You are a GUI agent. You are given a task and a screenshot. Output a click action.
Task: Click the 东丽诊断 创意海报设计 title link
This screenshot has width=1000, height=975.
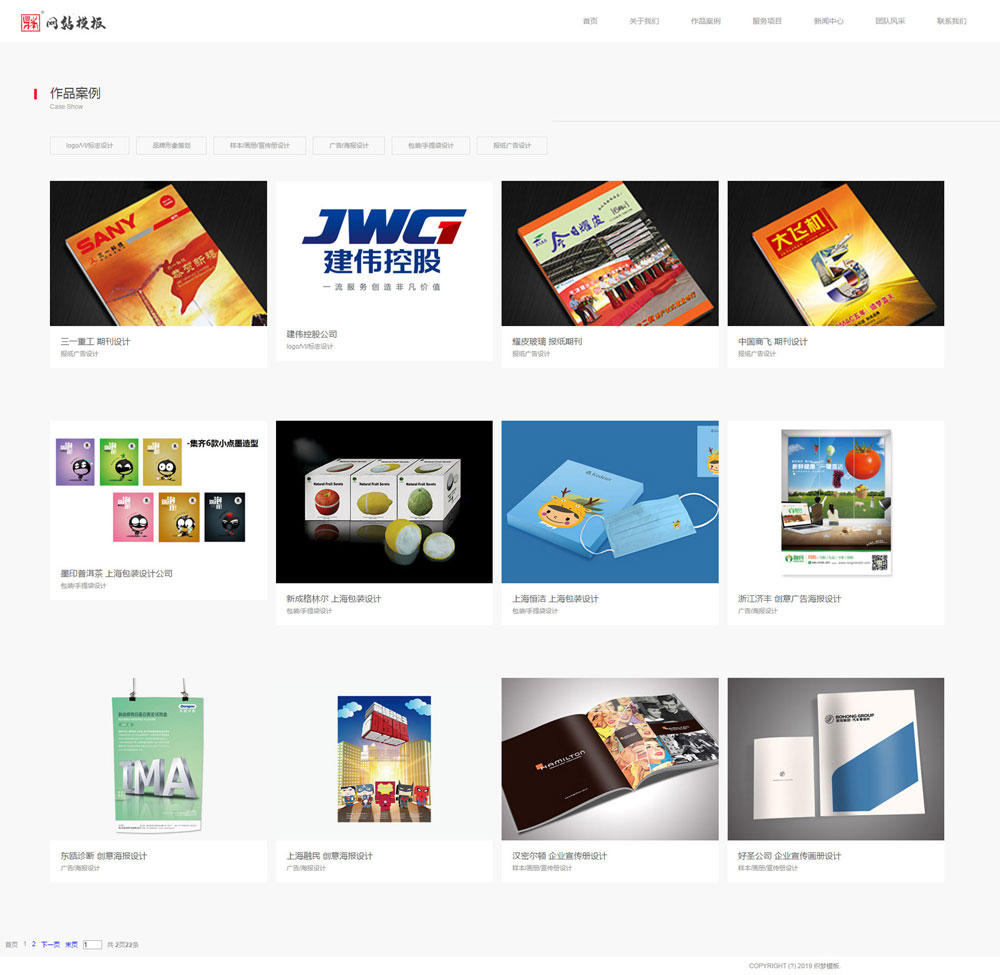[x=104, y=856]
